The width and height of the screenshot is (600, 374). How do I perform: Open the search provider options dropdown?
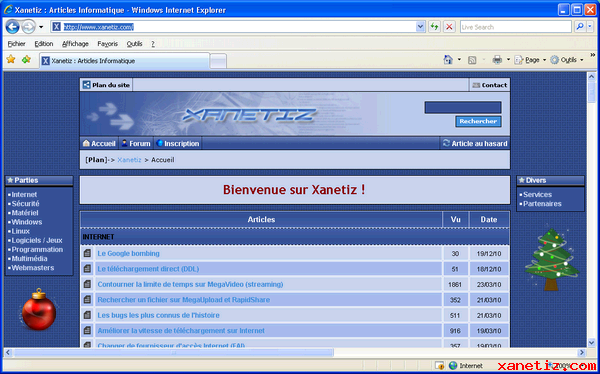pyautogui.click(x=590, y=27)
